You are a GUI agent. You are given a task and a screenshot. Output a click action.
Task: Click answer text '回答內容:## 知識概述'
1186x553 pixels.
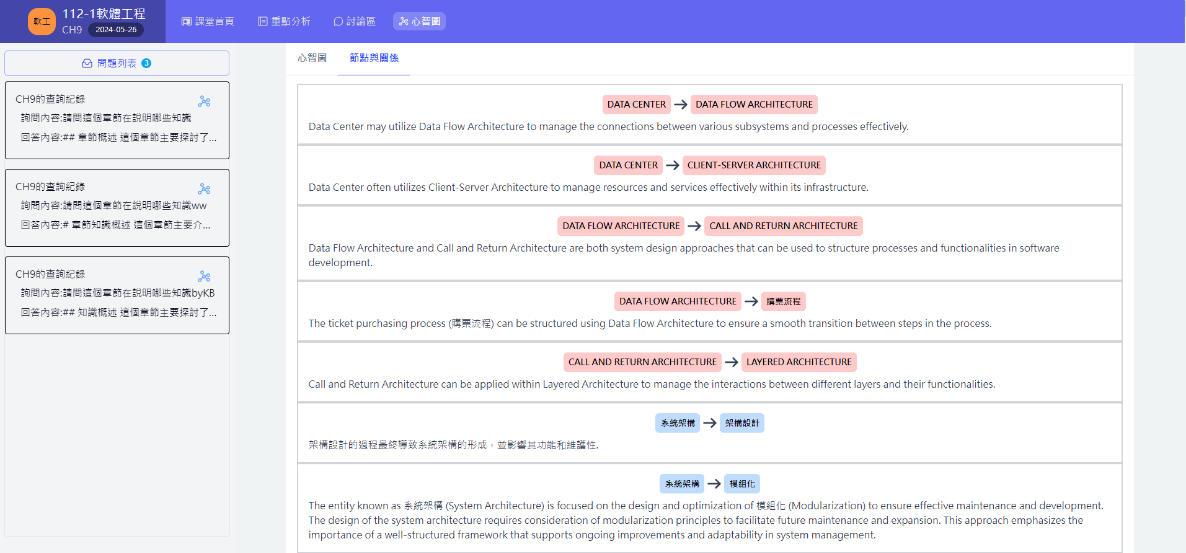click(120, 312)
